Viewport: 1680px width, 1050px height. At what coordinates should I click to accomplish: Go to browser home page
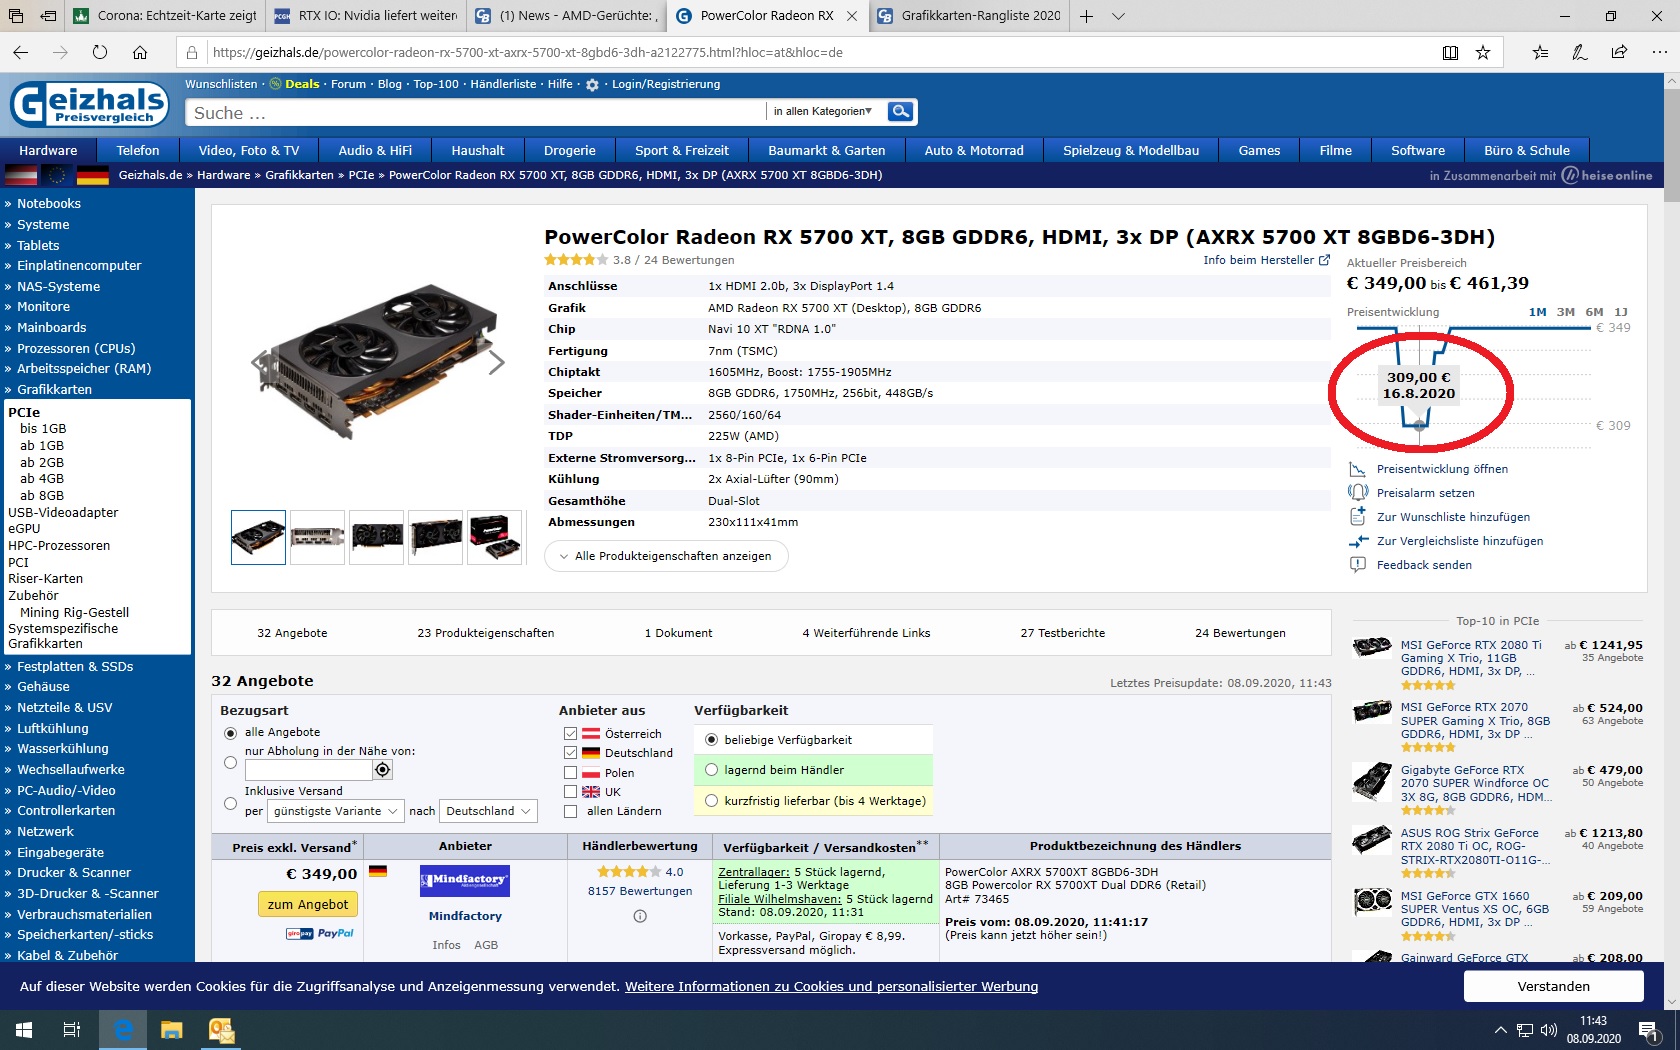[140, 52]
